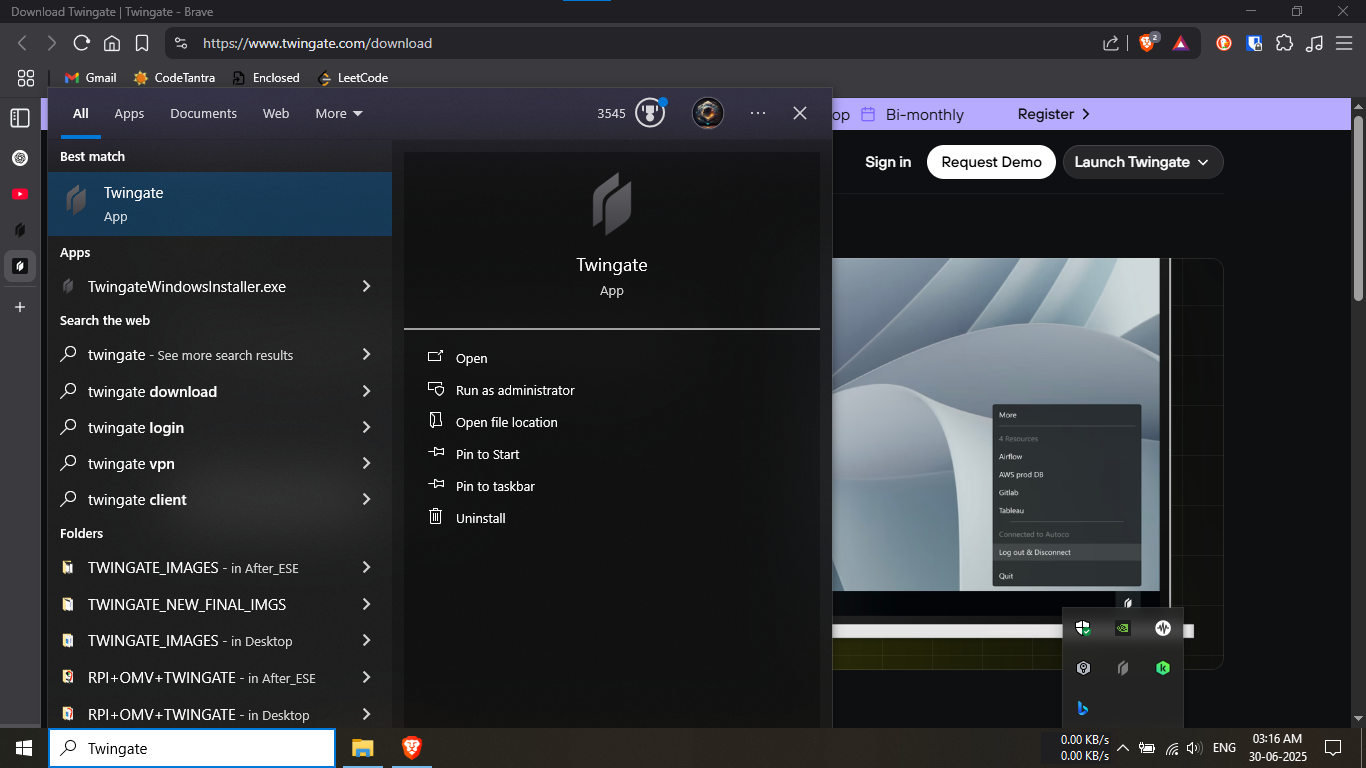
Task: Click the NVIDIA icon in tray popup
Action: pyautogui.click(x=1123, y=628)
